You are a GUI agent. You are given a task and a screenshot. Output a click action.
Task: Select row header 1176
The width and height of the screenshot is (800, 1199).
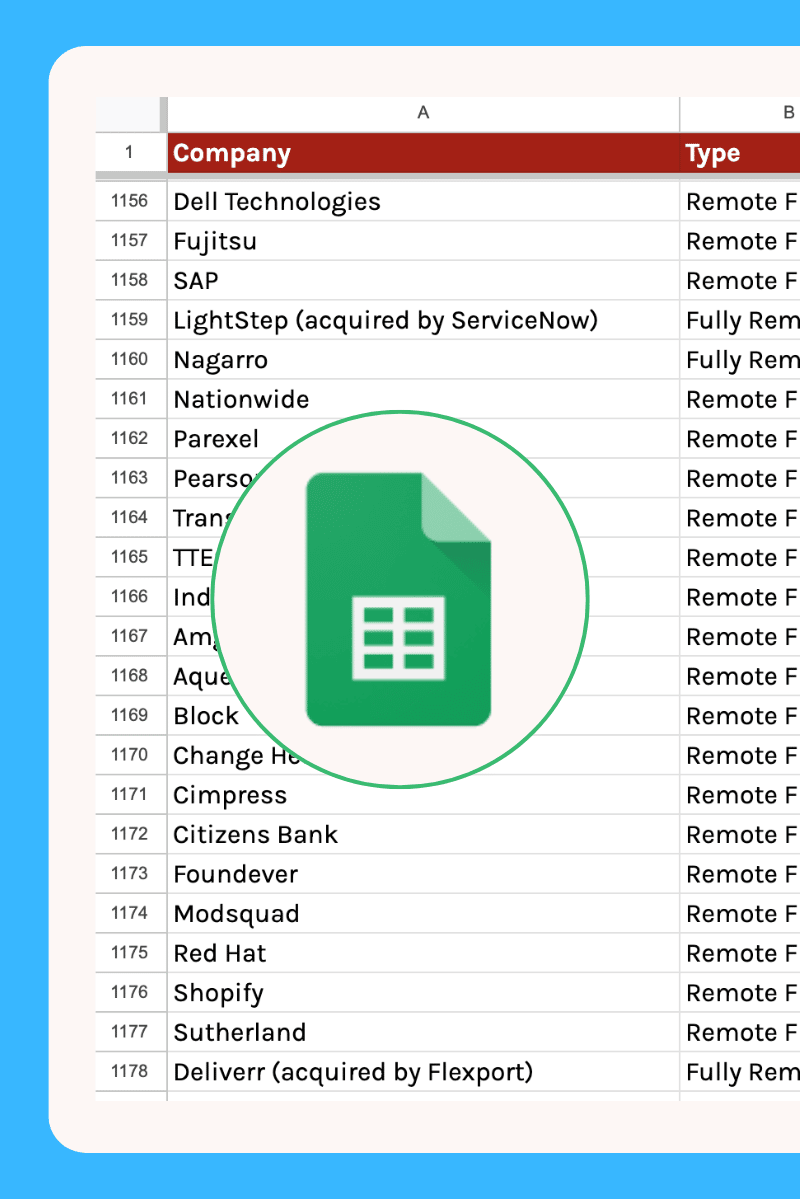(130, 993)
